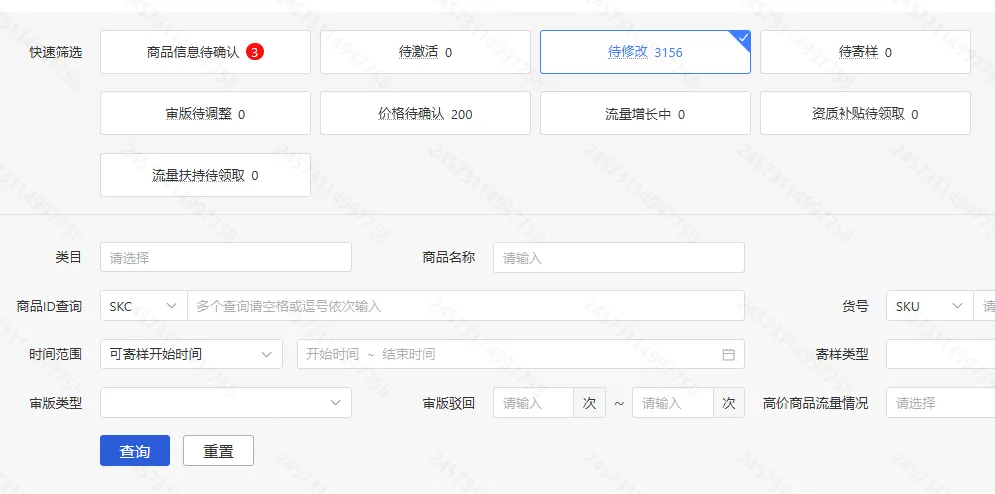Focus the 商品名称 input field

(x=619, y=258)
